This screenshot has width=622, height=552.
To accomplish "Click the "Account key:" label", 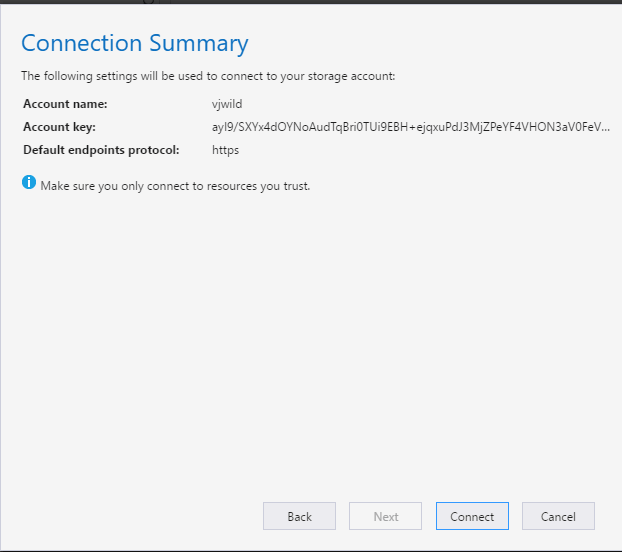I will (59, 127).
